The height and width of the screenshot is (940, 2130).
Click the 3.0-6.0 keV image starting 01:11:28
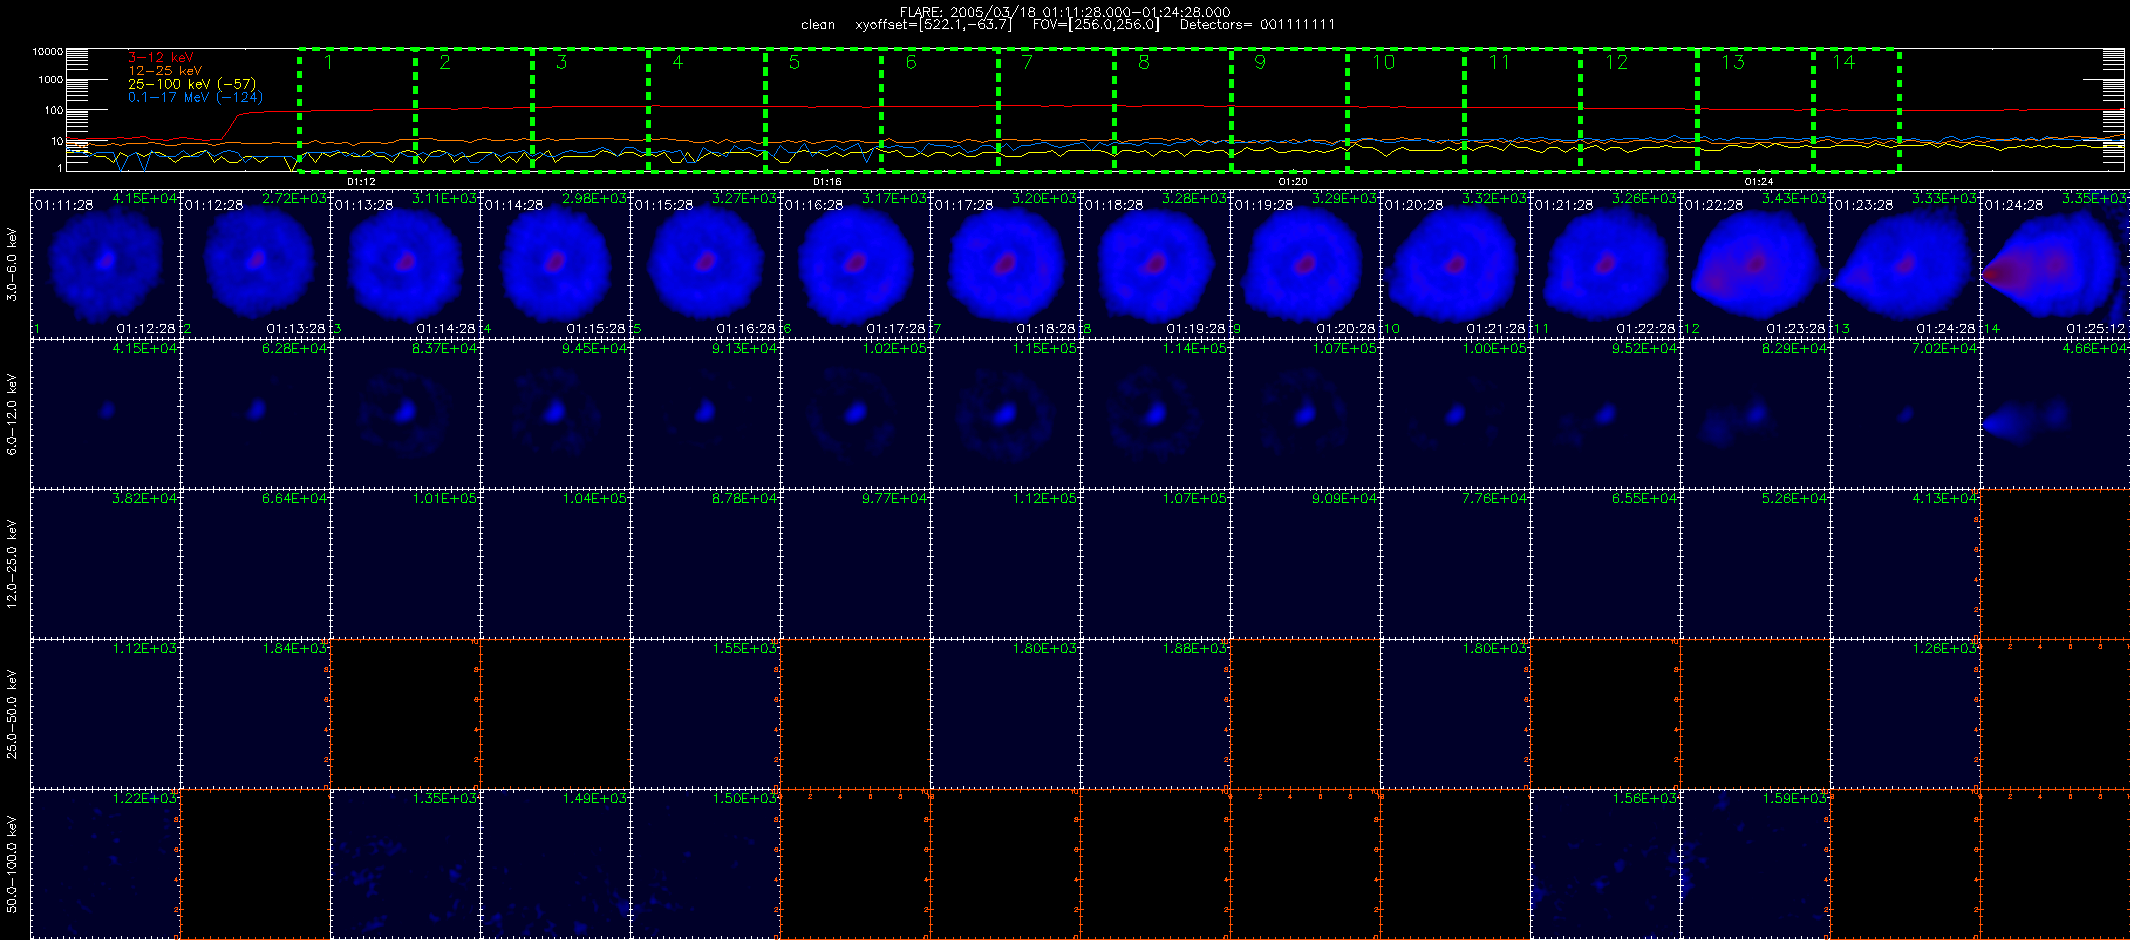(x=105, y=263)
